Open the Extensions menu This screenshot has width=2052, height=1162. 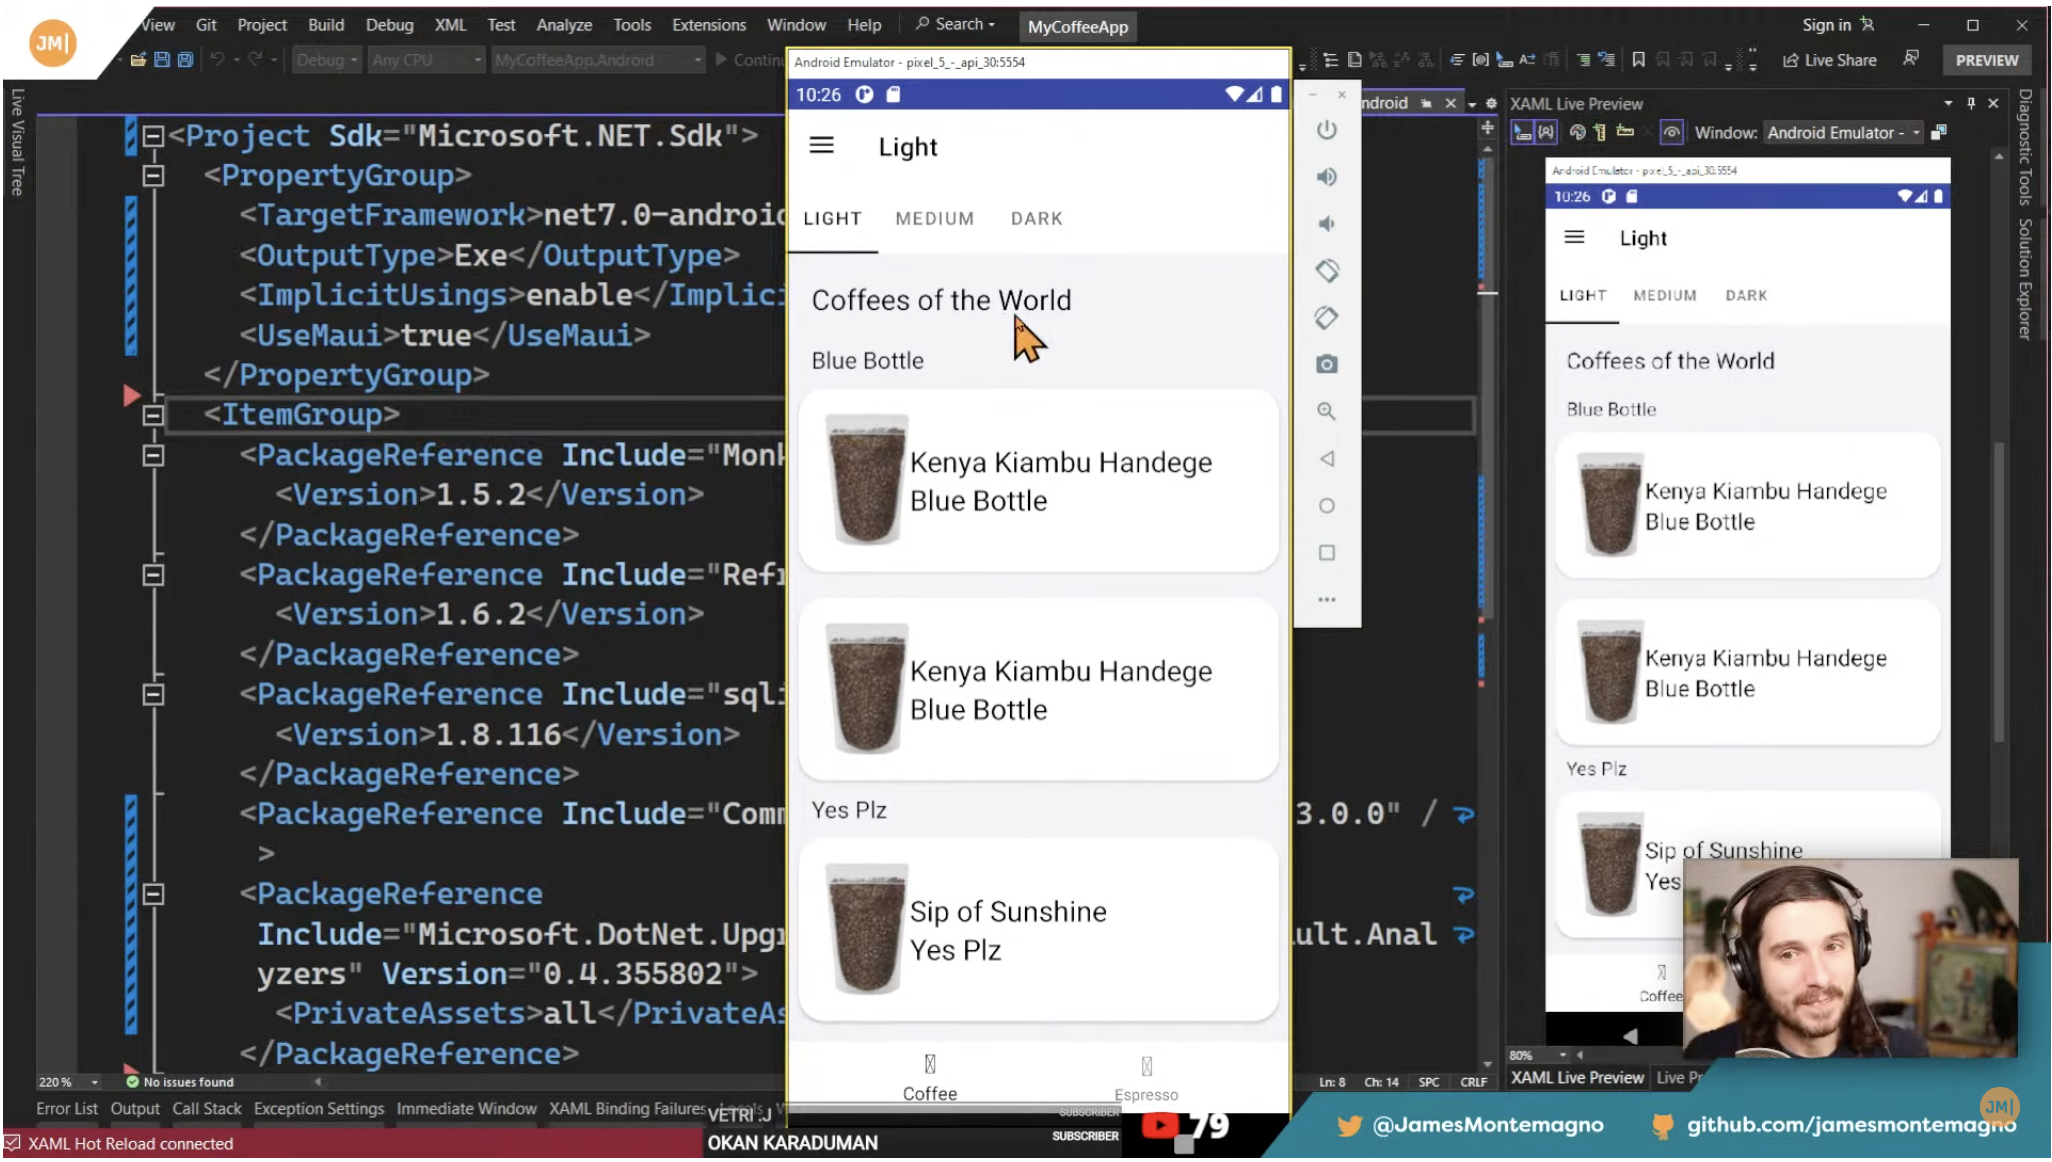click(709, 25)
